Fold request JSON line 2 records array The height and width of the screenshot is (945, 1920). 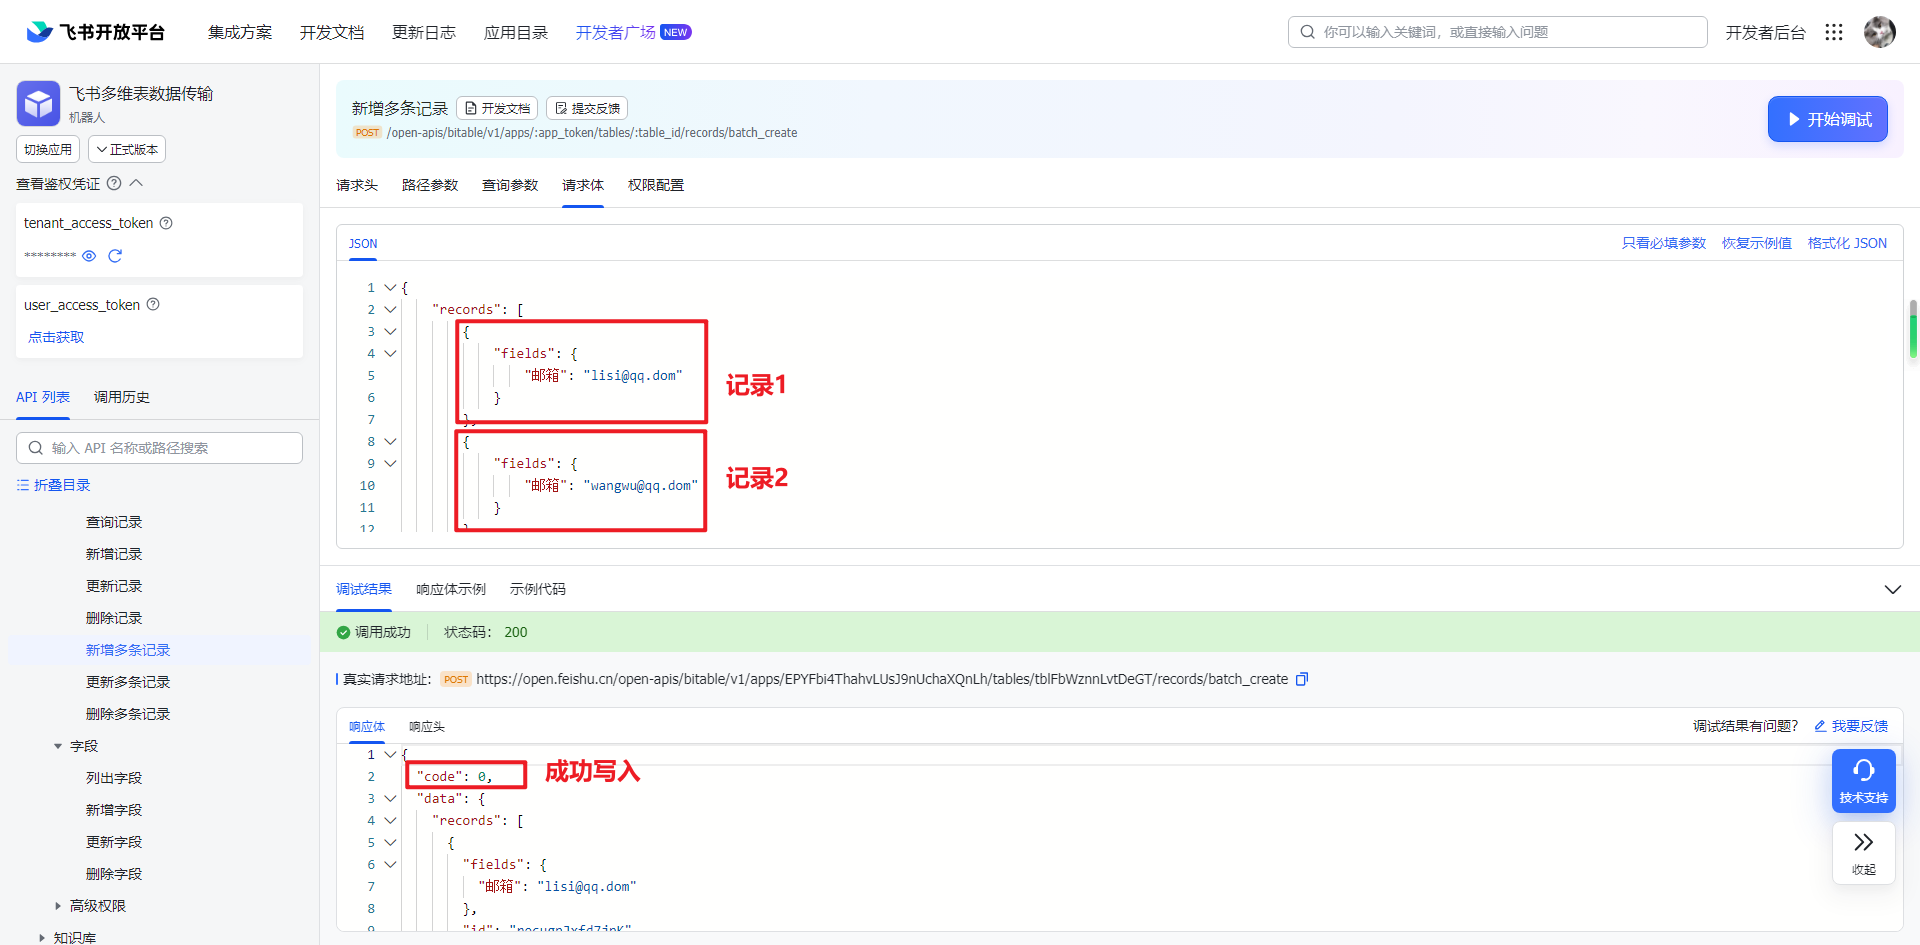coord(391,309)
